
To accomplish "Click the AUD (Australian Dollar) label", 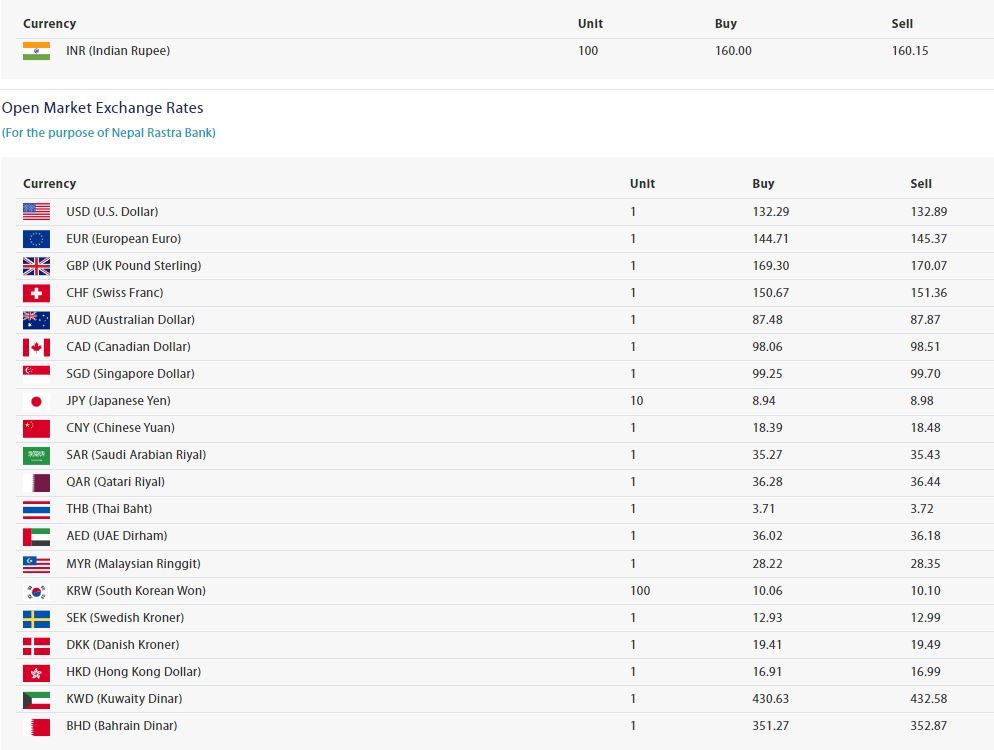I will [130, 320].
